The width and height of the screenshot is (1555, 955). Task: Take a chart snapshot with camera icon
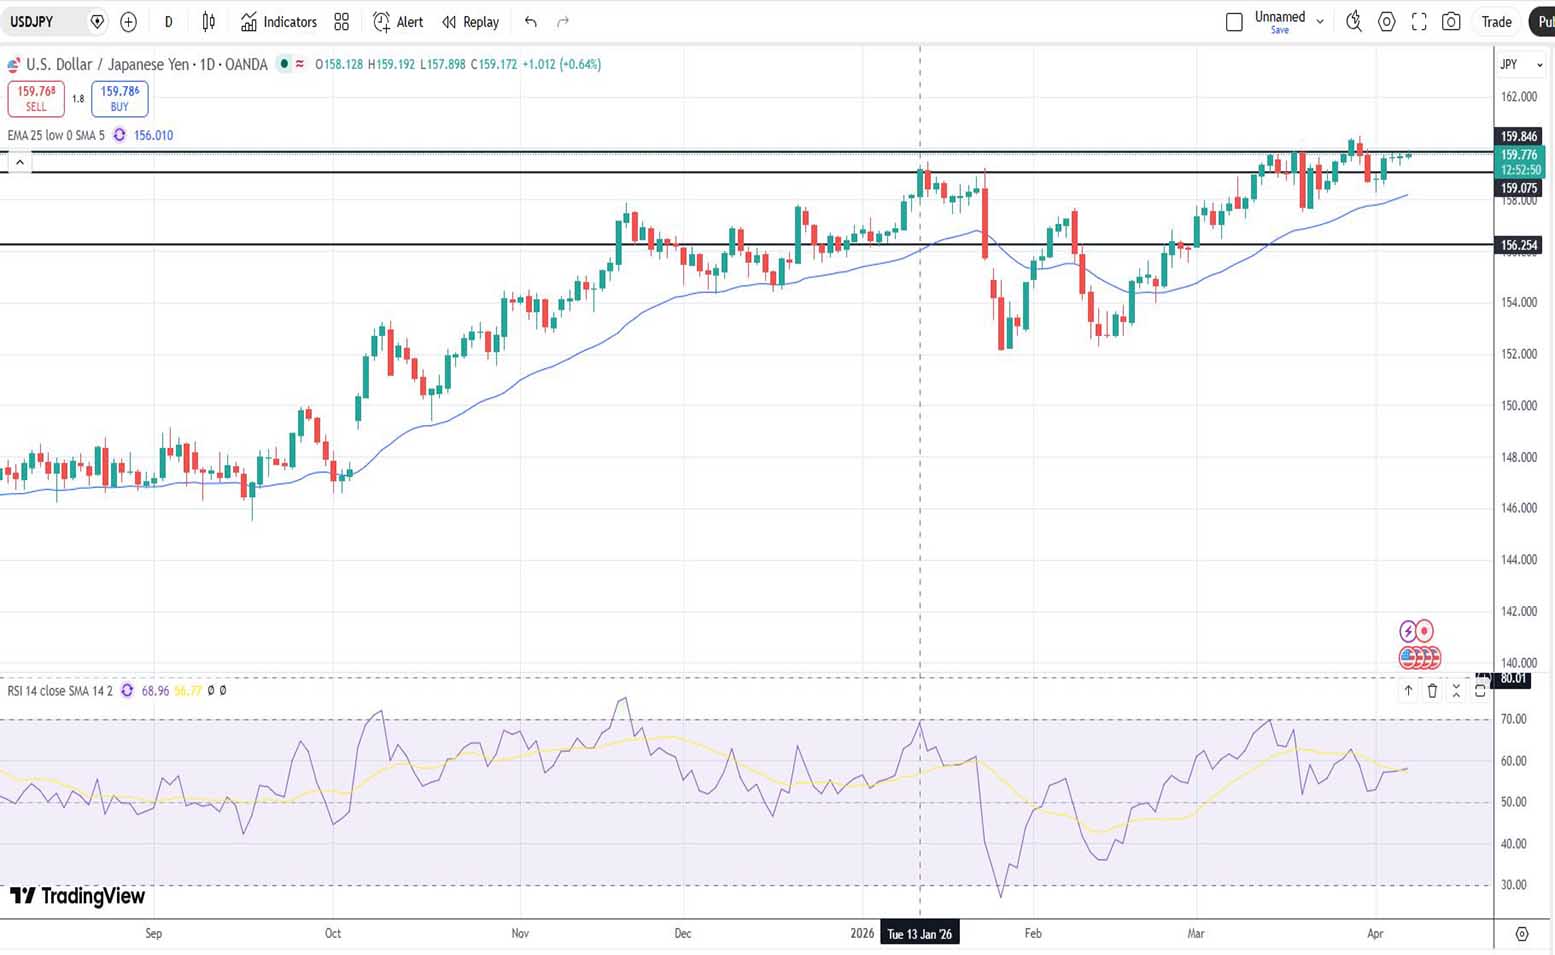coord(1451,22)
